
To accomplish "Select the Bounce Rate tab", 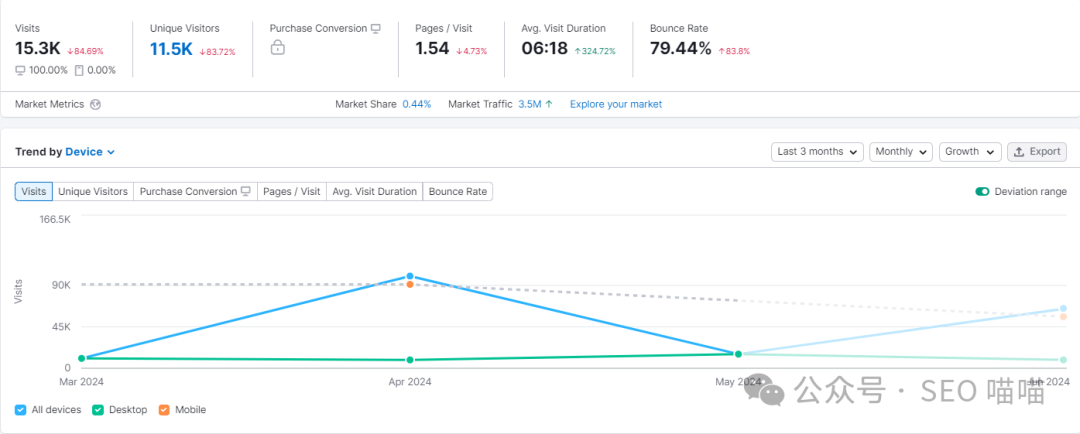I will pyautogui.click(x=458, y=191).
